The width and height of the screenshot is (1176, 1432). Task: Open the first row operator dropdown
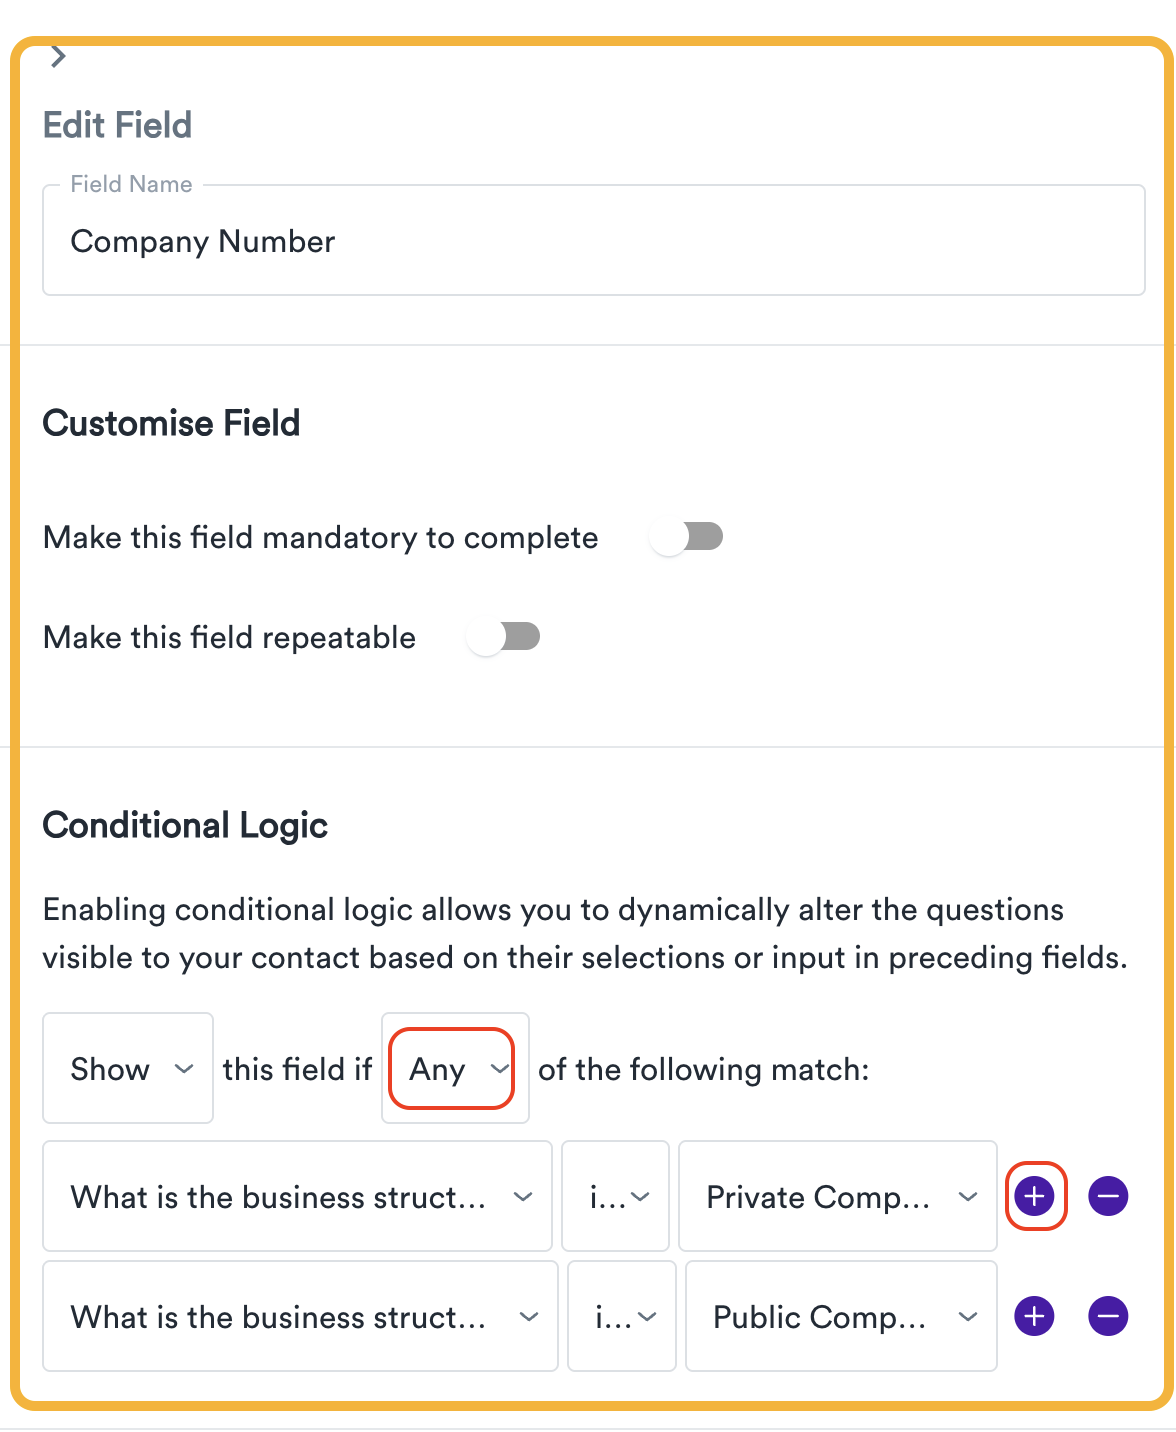[615, 1196]
